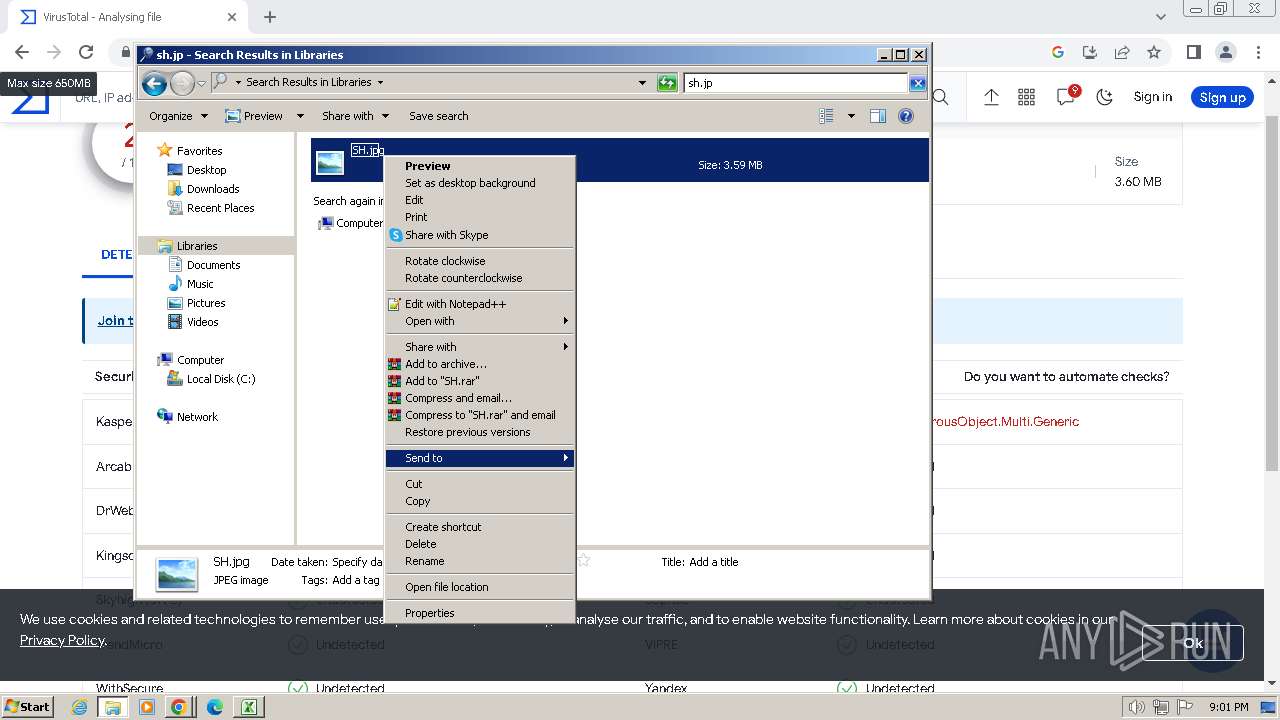
Task: Open Explorer help icon
Action: (906, 116)
